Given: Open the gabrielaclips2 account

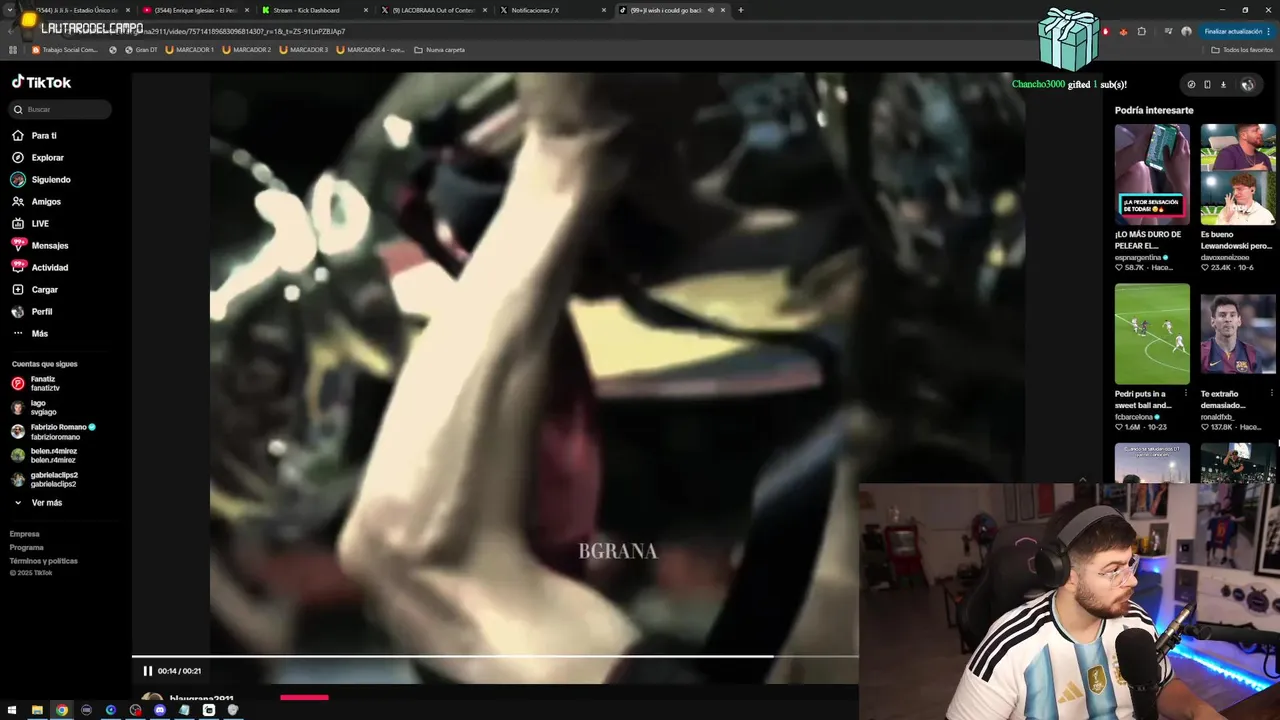Looking at the screenshot, I should click(44, 479).
